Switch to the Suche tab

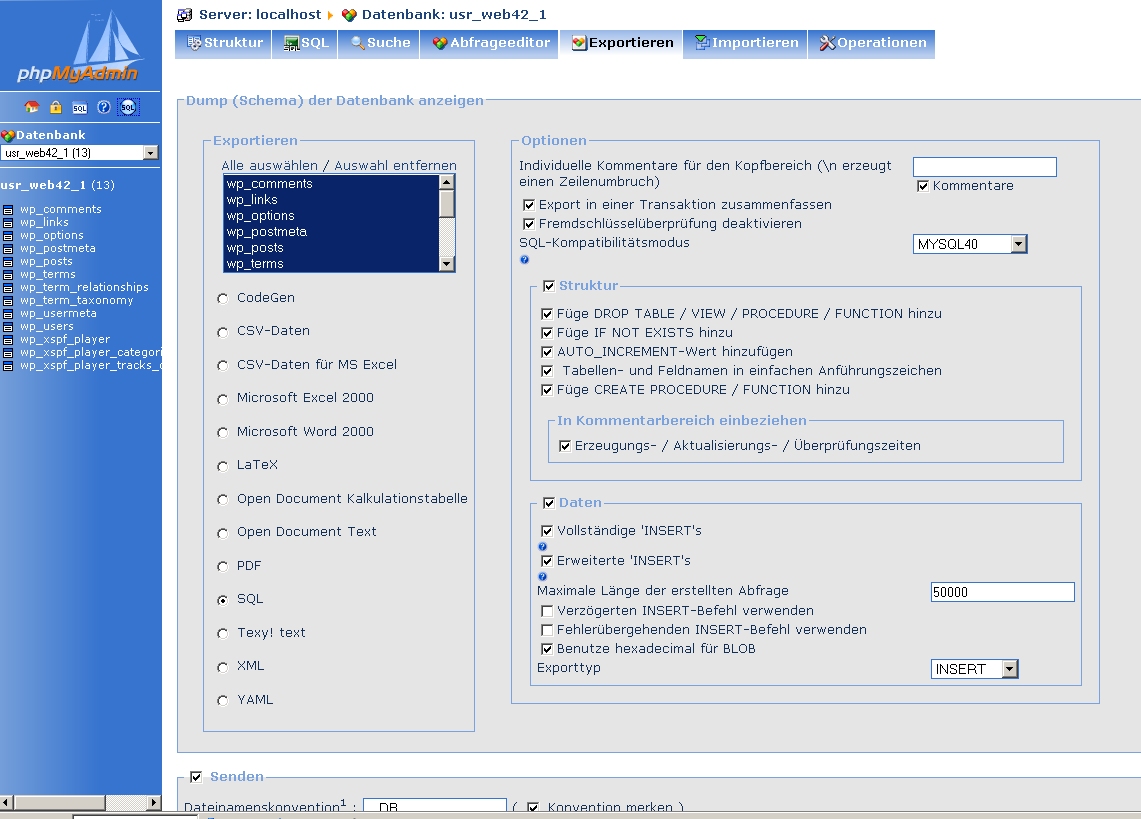click(380, 43)
